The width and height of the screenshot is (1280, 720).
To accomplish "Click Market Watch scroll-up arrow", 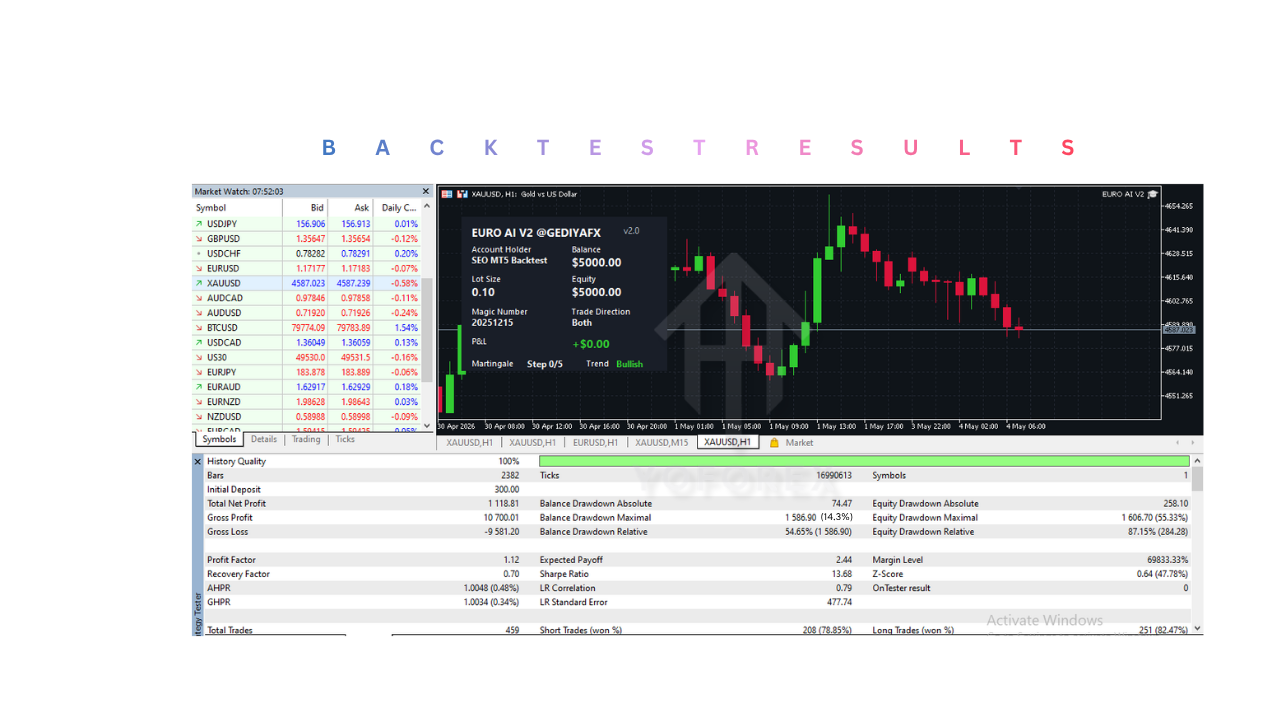I will [427, 207].
